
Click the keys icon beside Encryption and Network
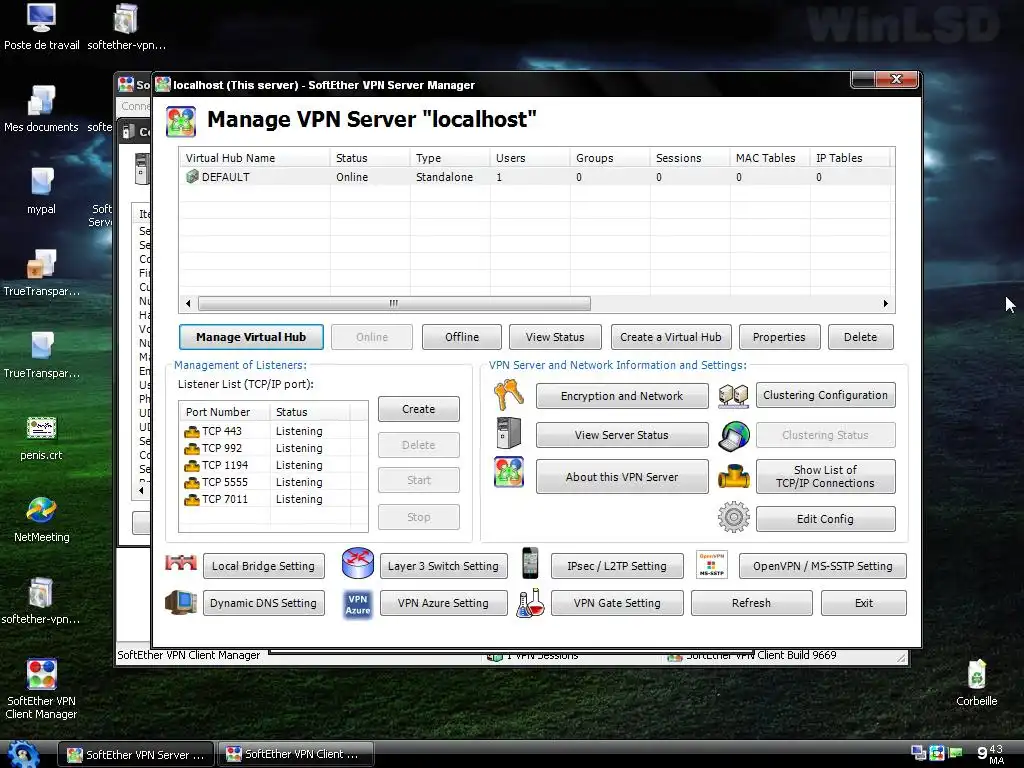[x=509, y=394]
